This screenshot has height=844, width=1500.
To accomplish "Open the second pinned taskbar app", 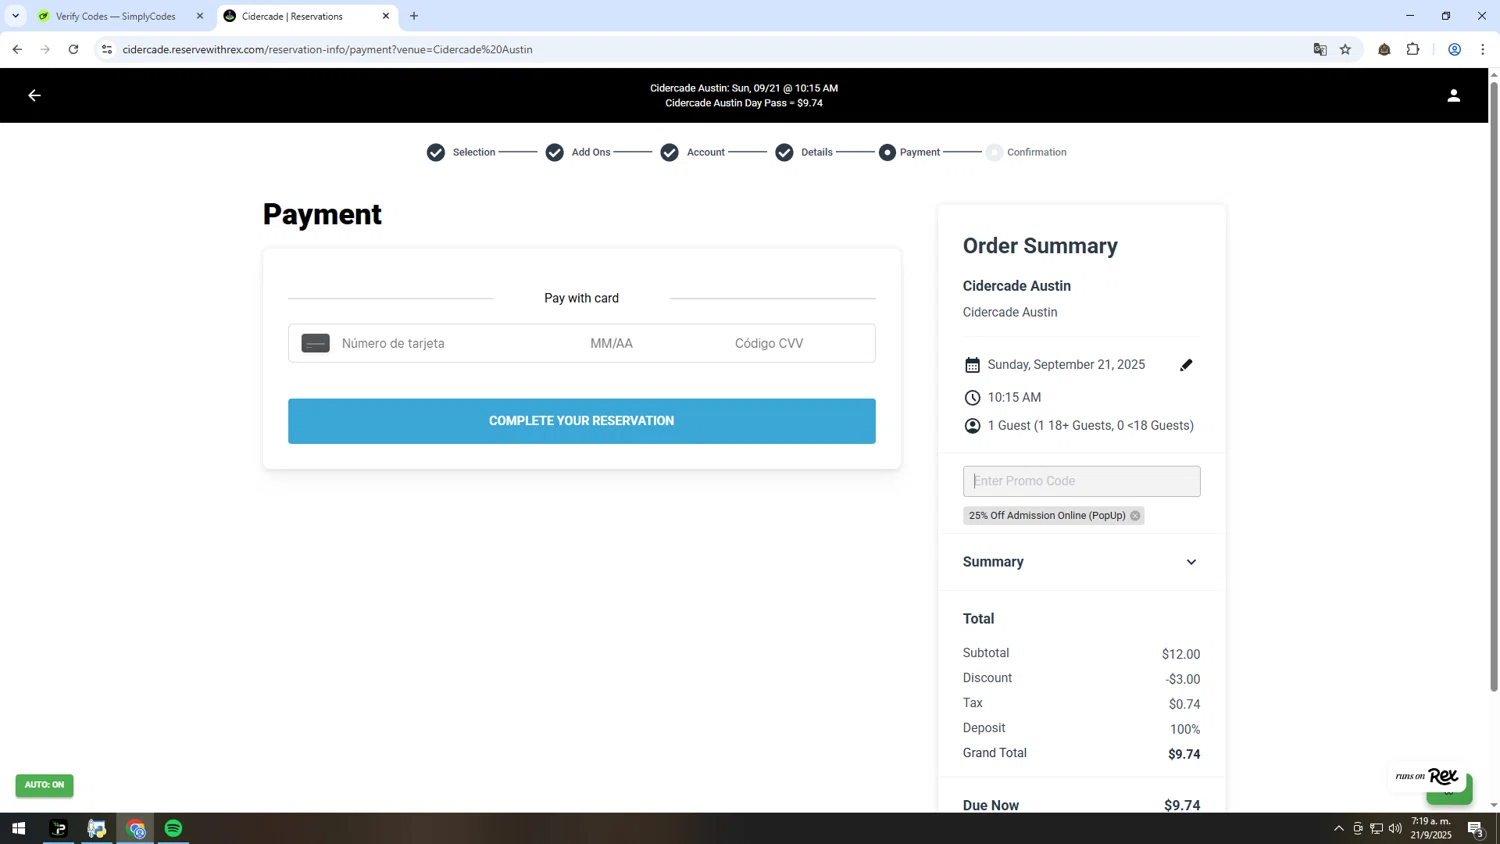I will pos(97,828).
